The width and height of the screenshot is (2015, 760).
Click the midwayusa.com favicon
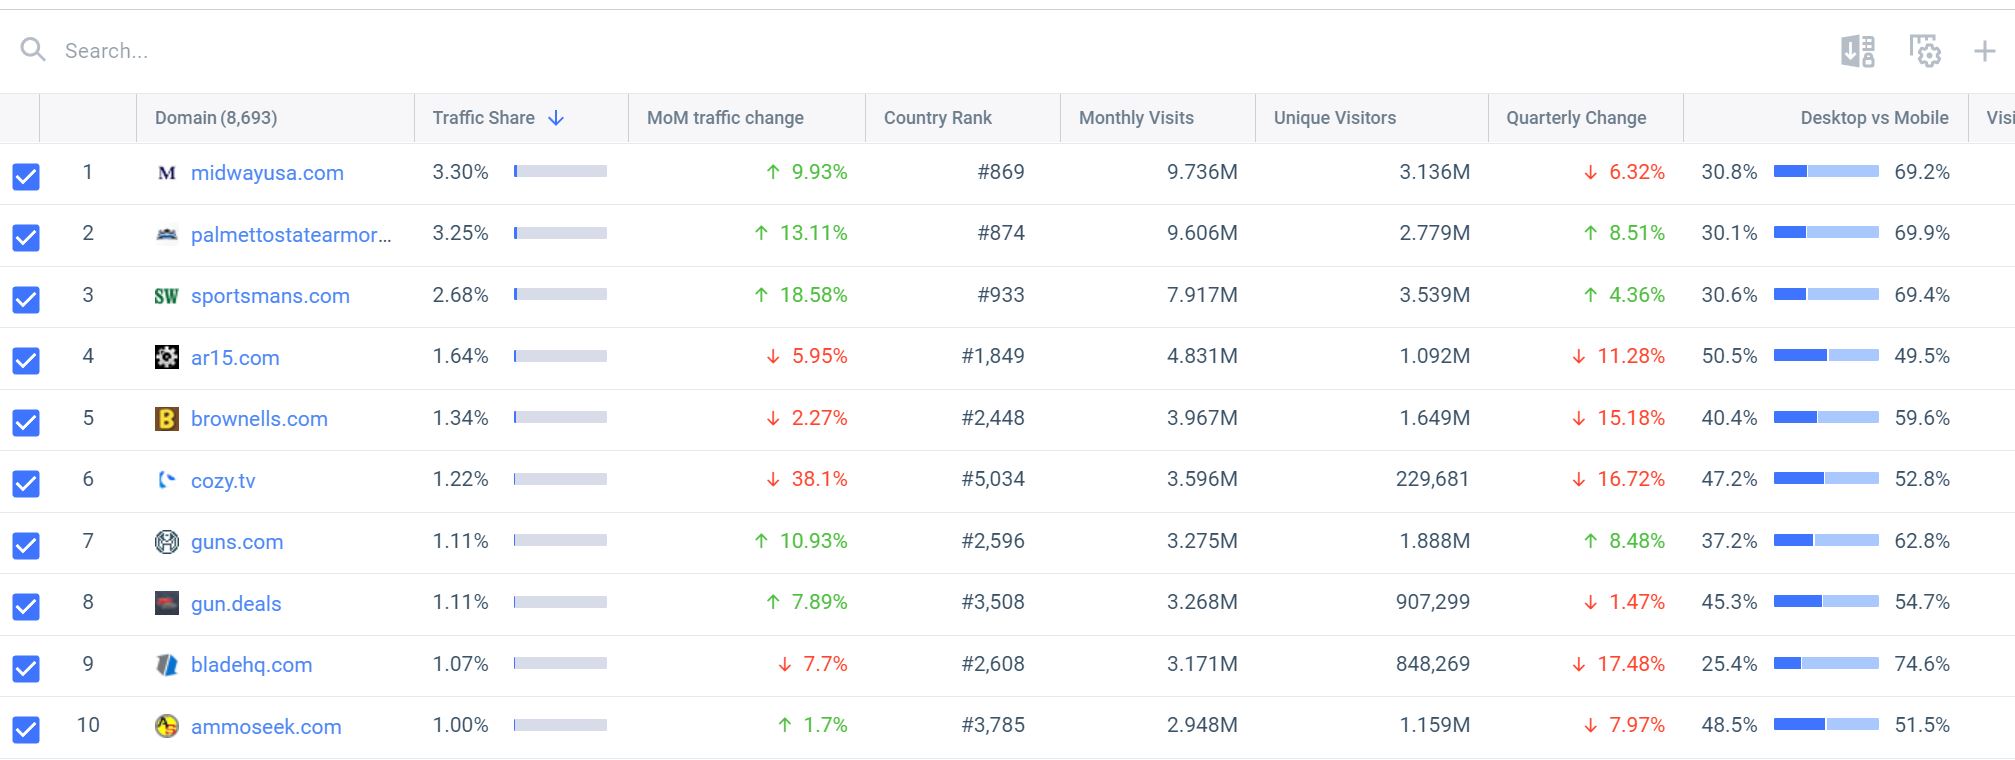tap(167, 173)
